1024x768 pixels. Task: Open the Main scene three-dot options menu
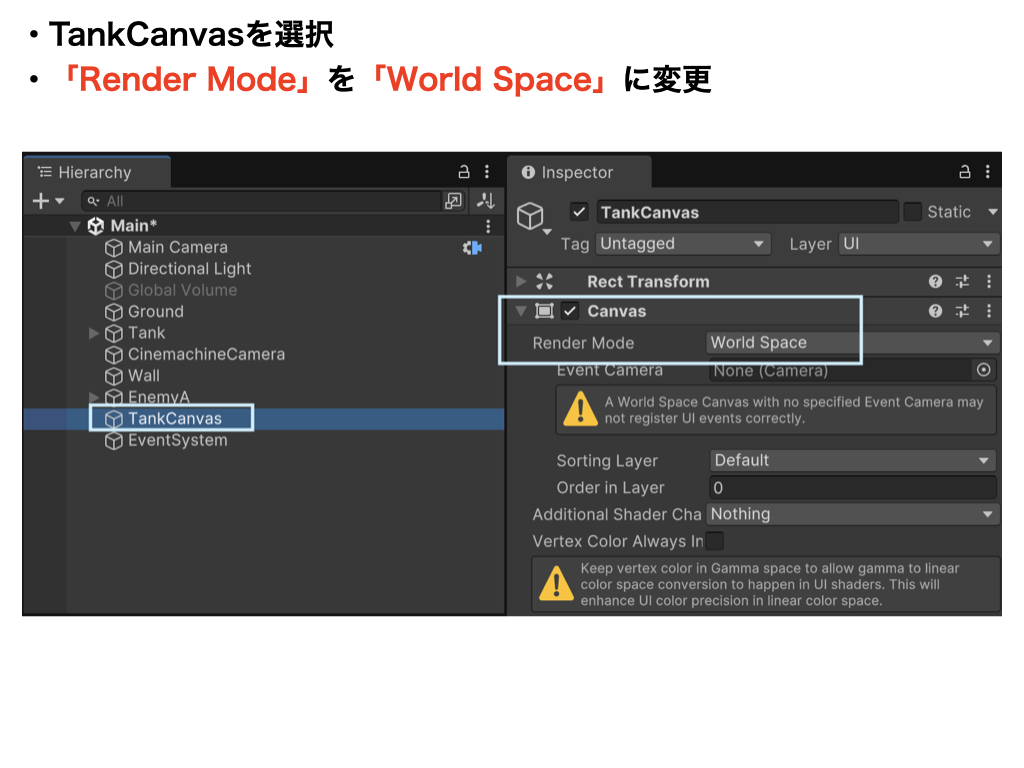(488, 226)
